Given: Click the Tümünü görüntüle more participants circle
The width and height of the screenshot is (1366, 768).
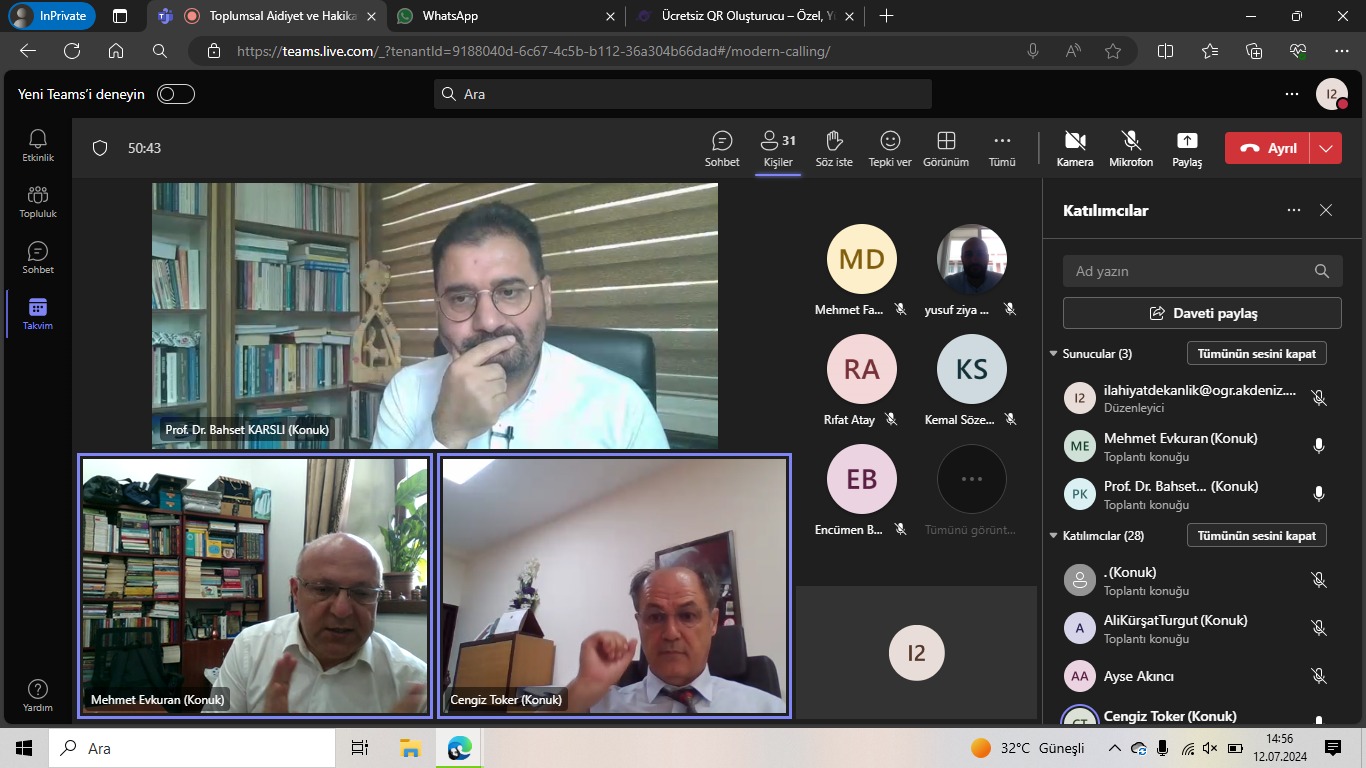Looking at the screenshot, I should tap(971, 479).
